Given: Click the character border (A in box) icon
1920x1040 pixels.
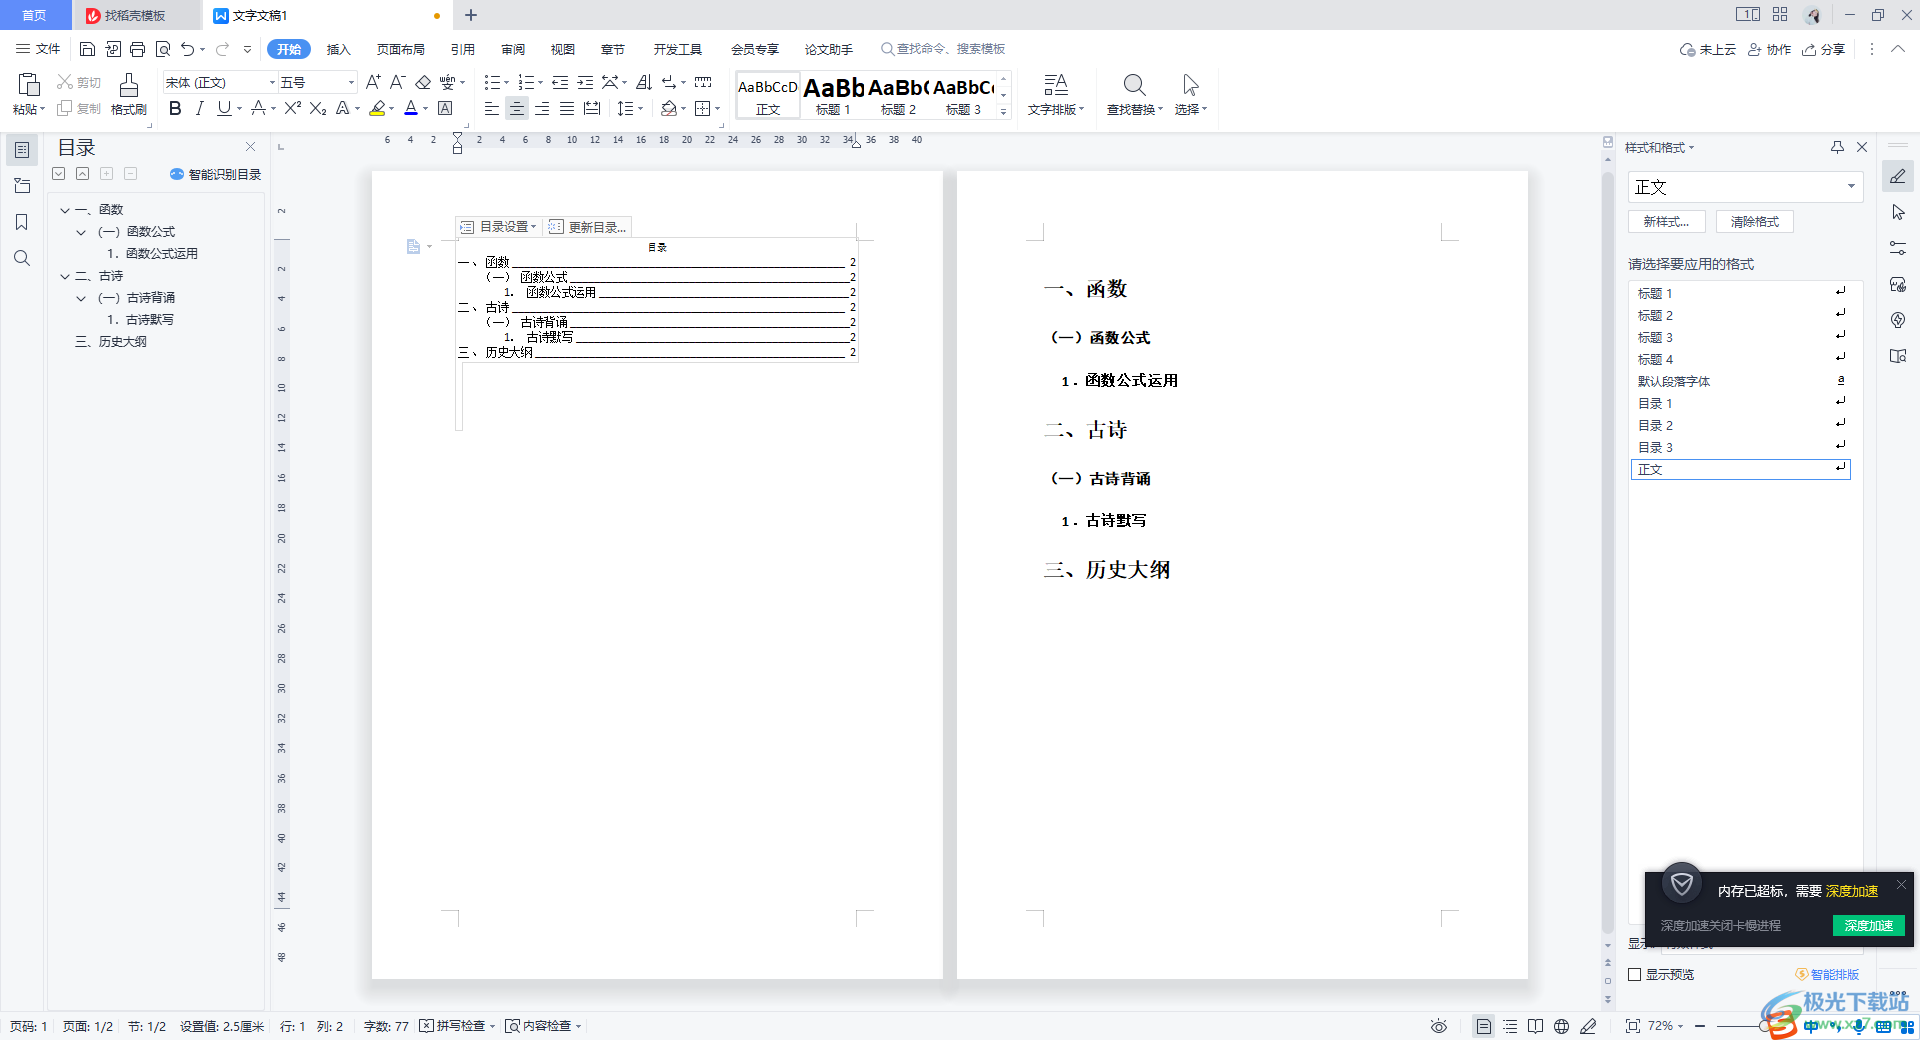Looking at the screenshot, I should tap(445, 108).
